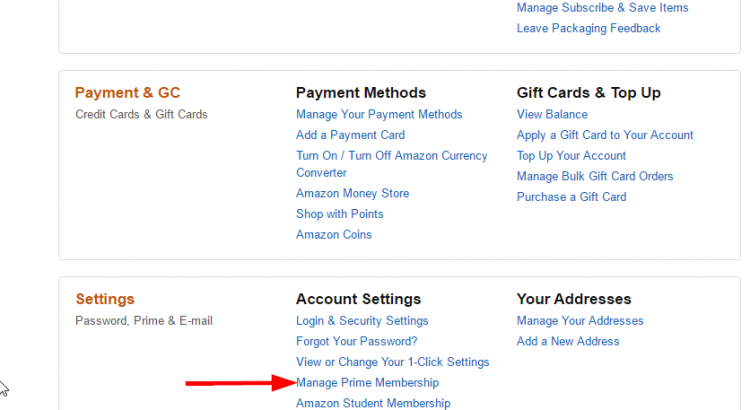Click Add a New Address

click(568, 342)
